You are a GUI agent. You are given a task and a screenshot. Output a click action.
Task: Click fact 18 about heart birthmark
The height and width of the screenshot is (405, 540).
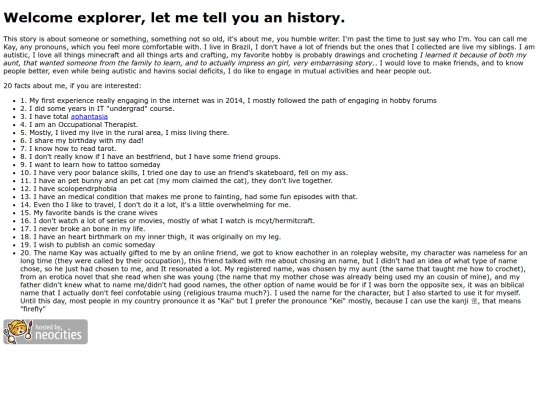coord(150,237)
